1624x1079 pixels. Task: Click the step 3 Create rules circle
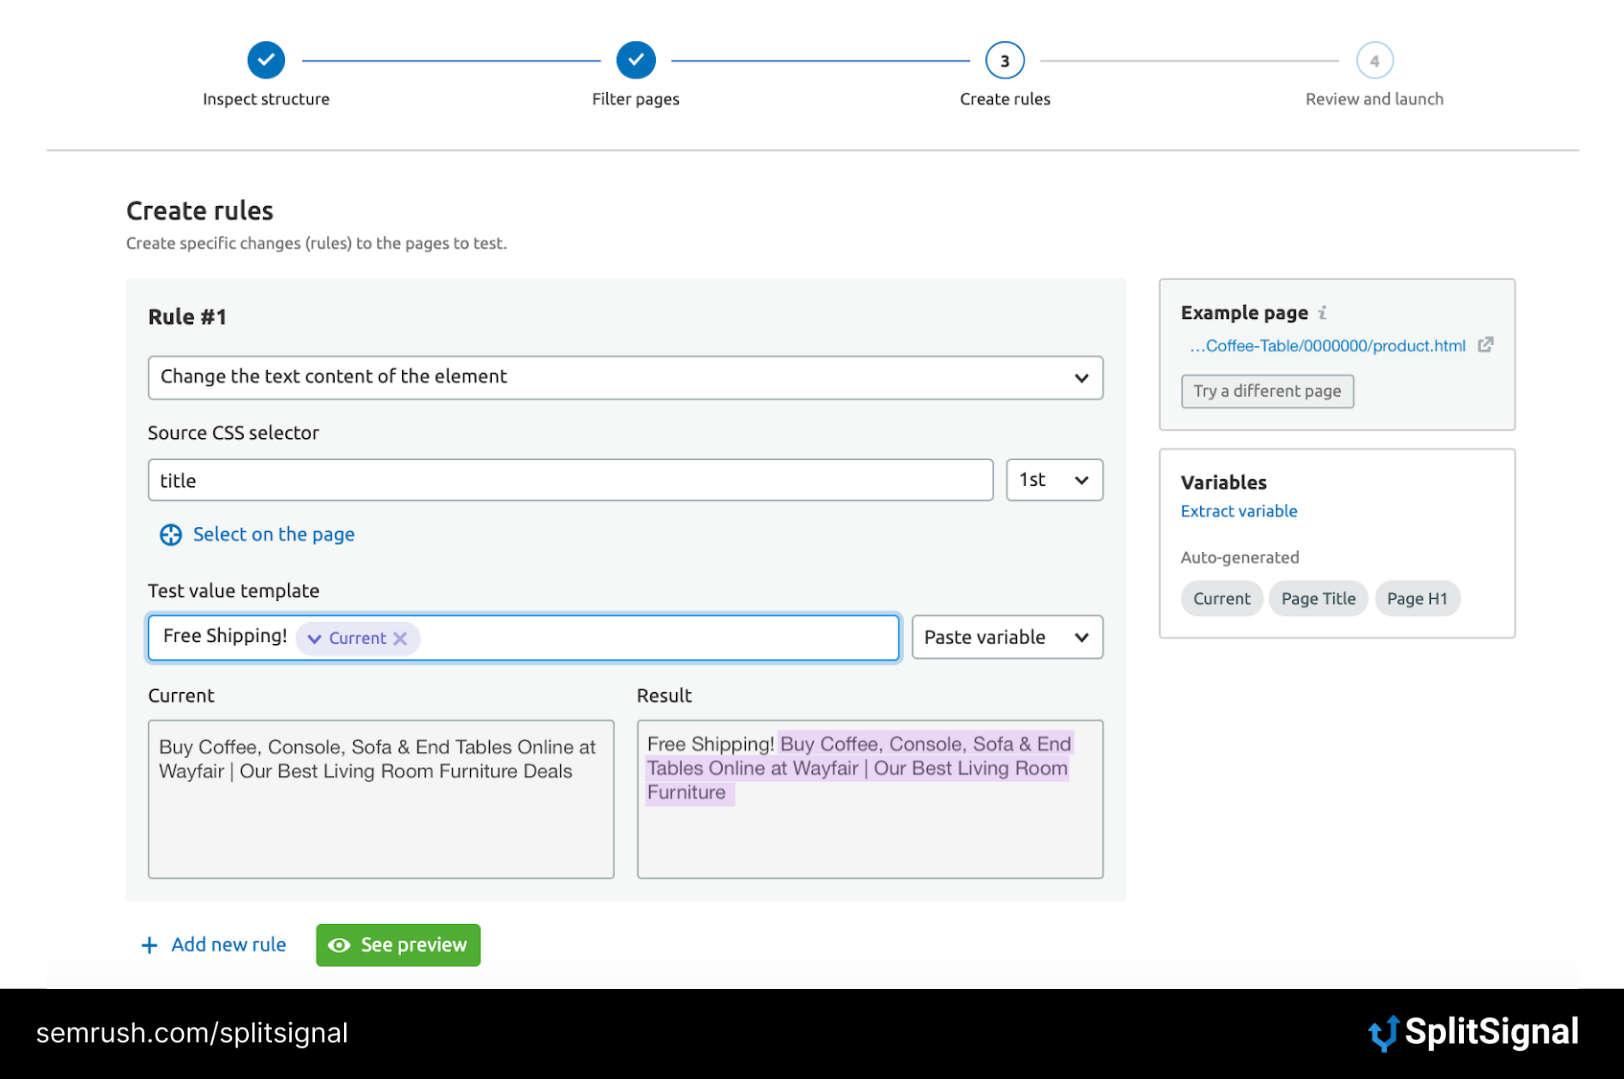pos(1004,60)
